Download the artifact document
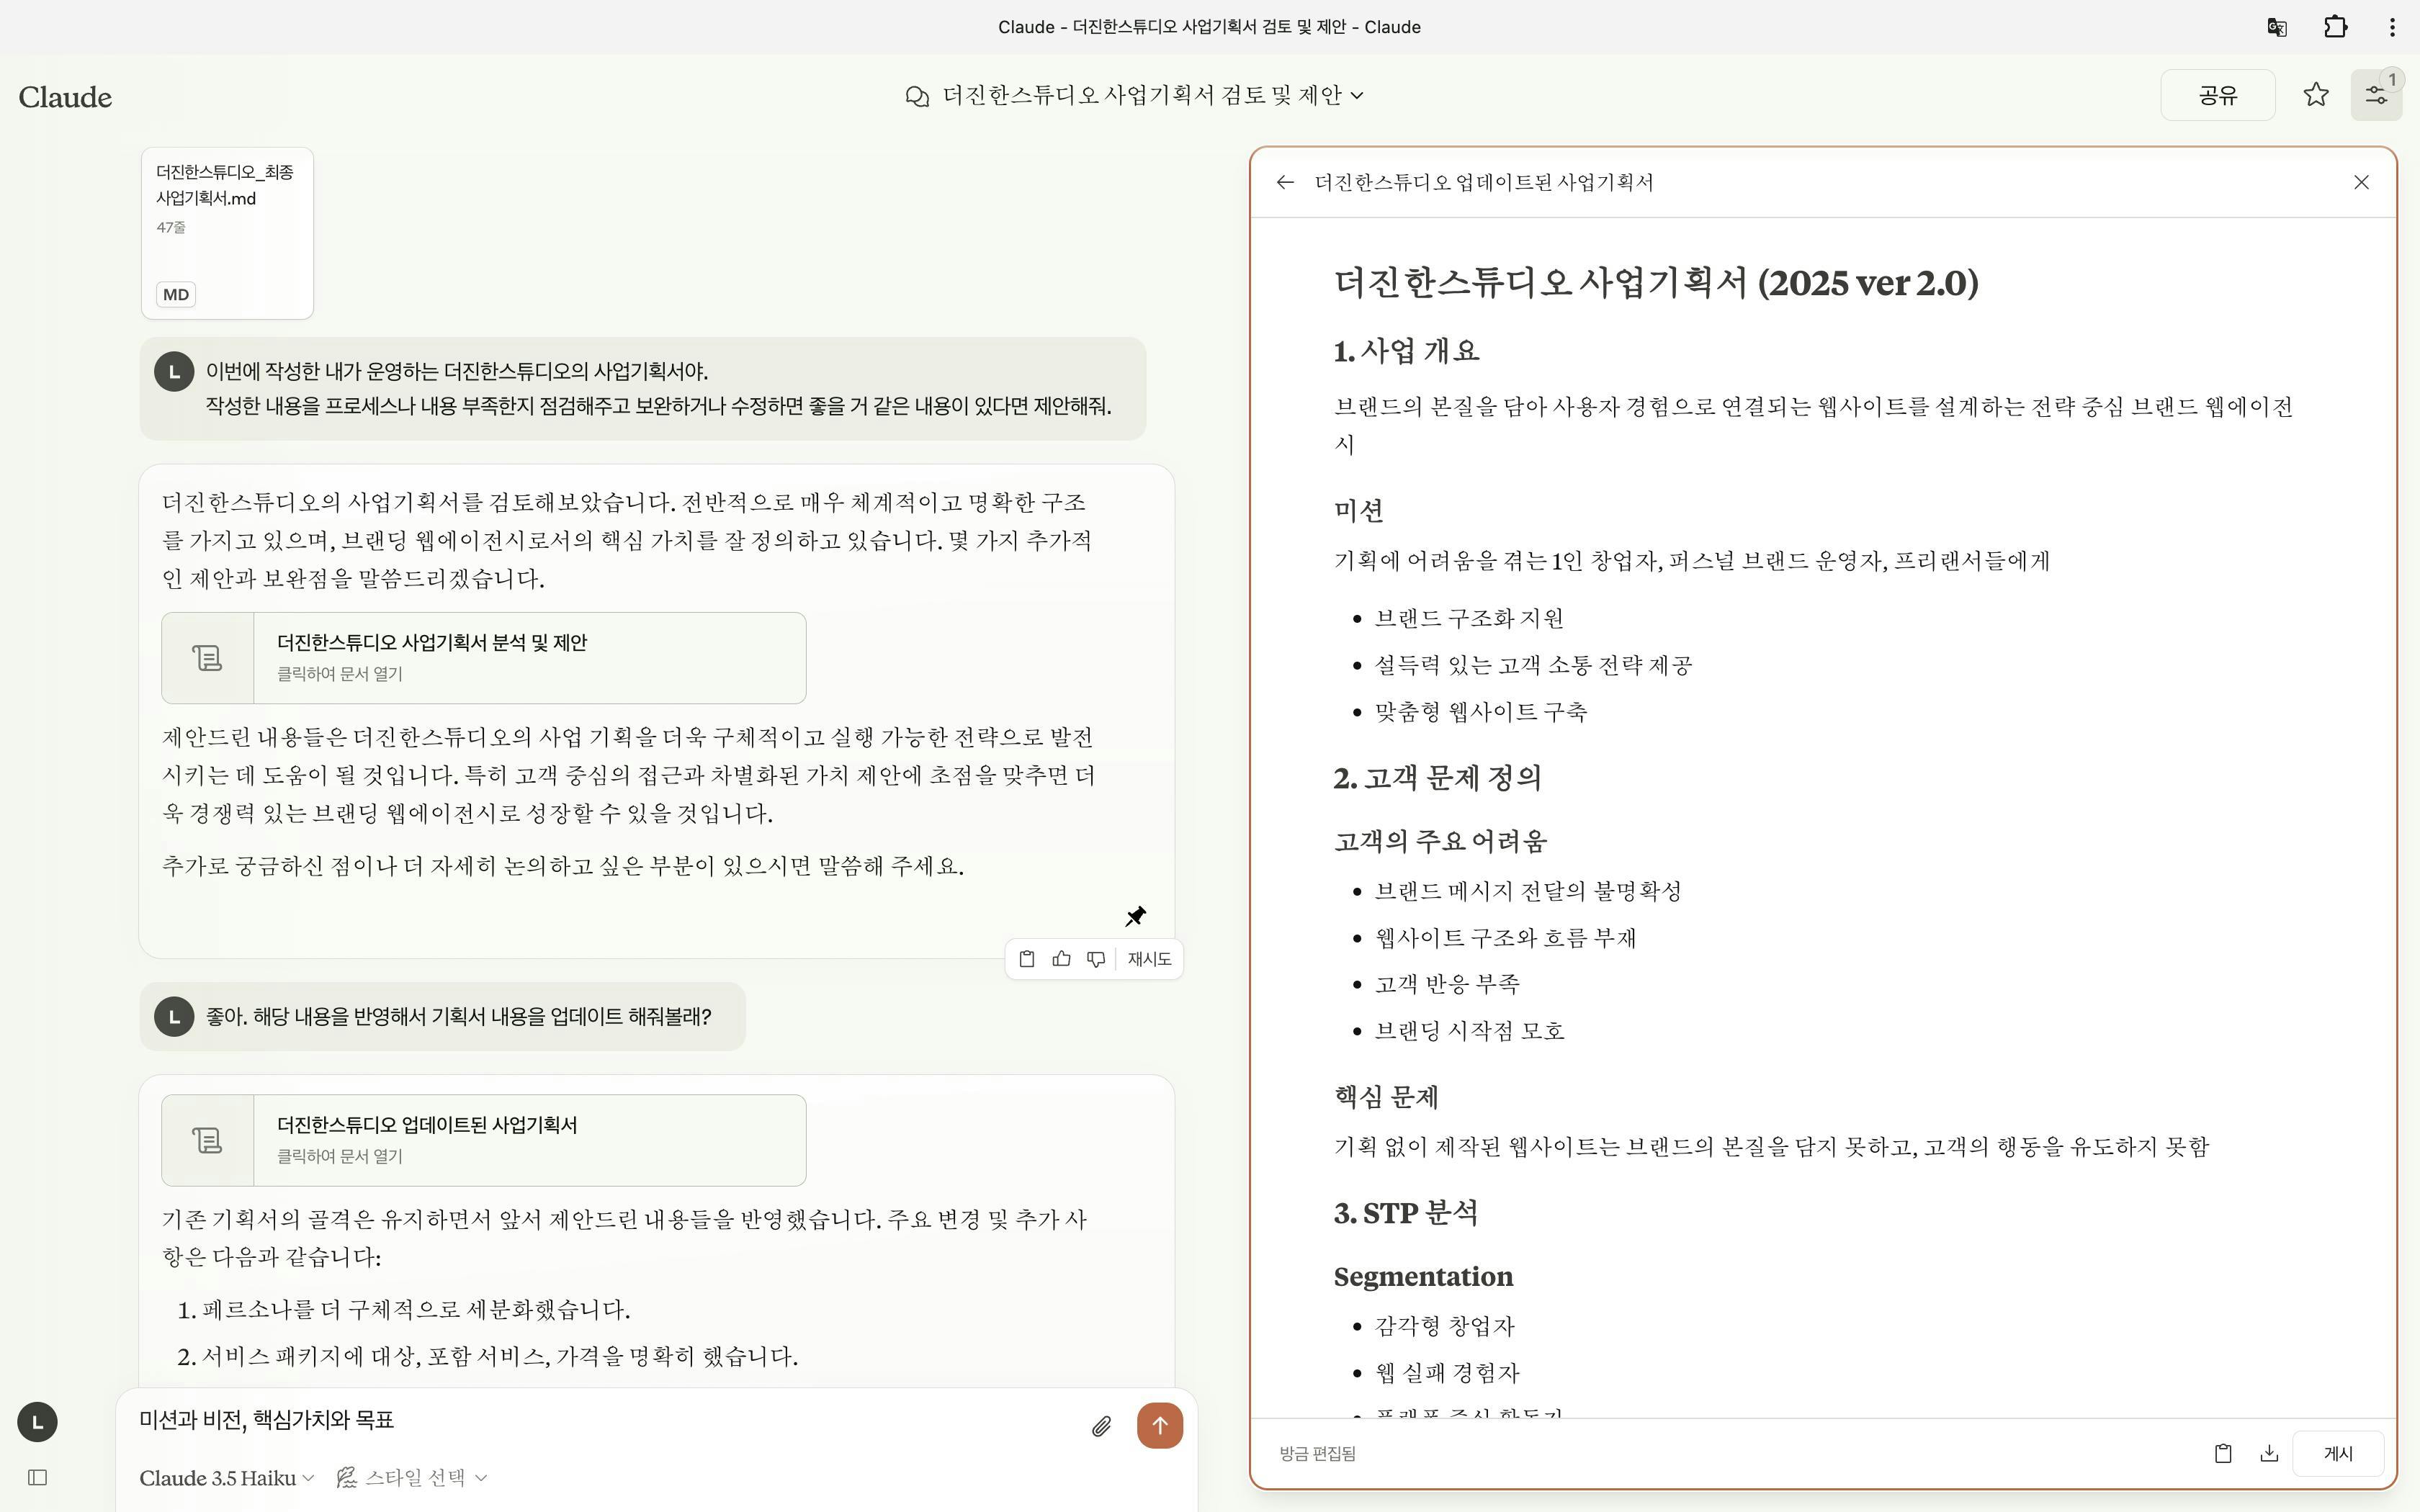2420x1512 pixels. (x=2269, y=1453)
